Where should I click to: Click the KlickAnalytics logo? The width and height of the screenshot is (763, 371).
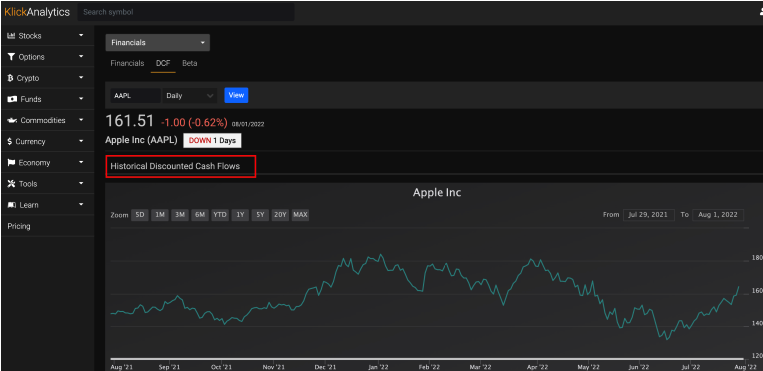click(37, 12)
